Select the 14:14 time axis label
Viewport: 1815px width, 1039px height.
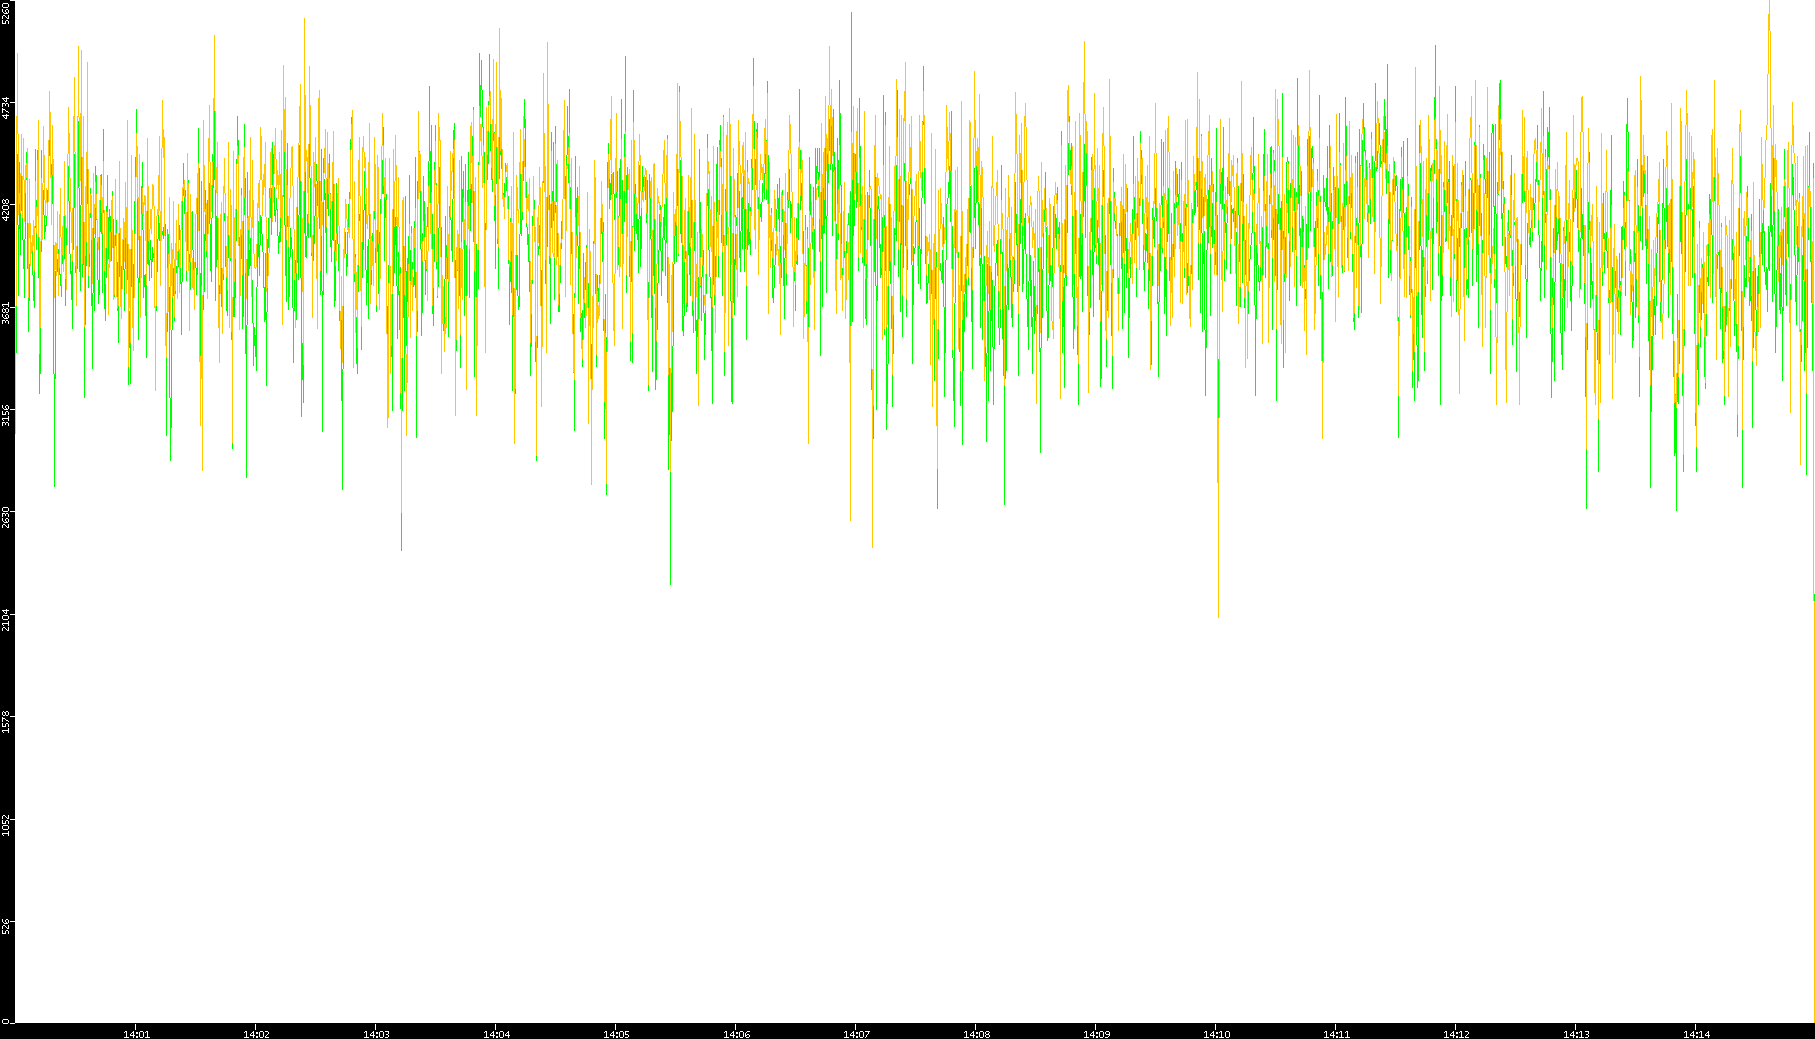tap(1696, 1034)
